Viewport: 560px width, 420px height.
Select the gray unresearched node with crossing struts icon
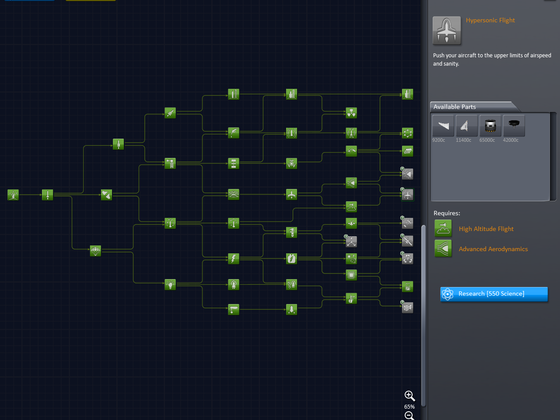coord(351,241)
